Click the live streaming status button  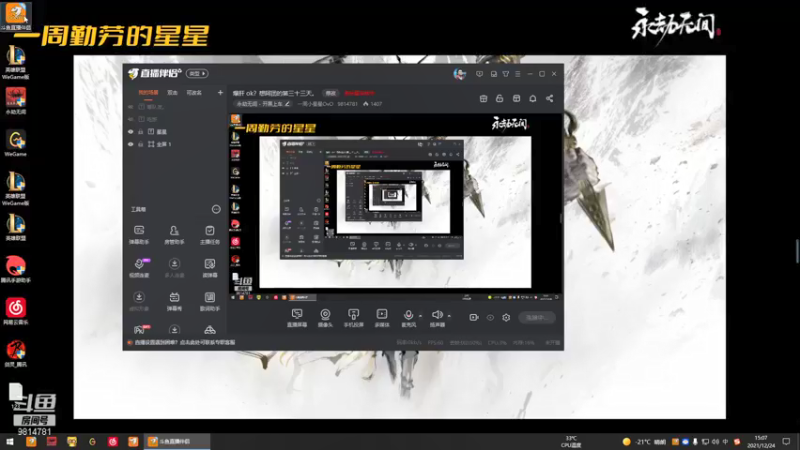[537, 317]
